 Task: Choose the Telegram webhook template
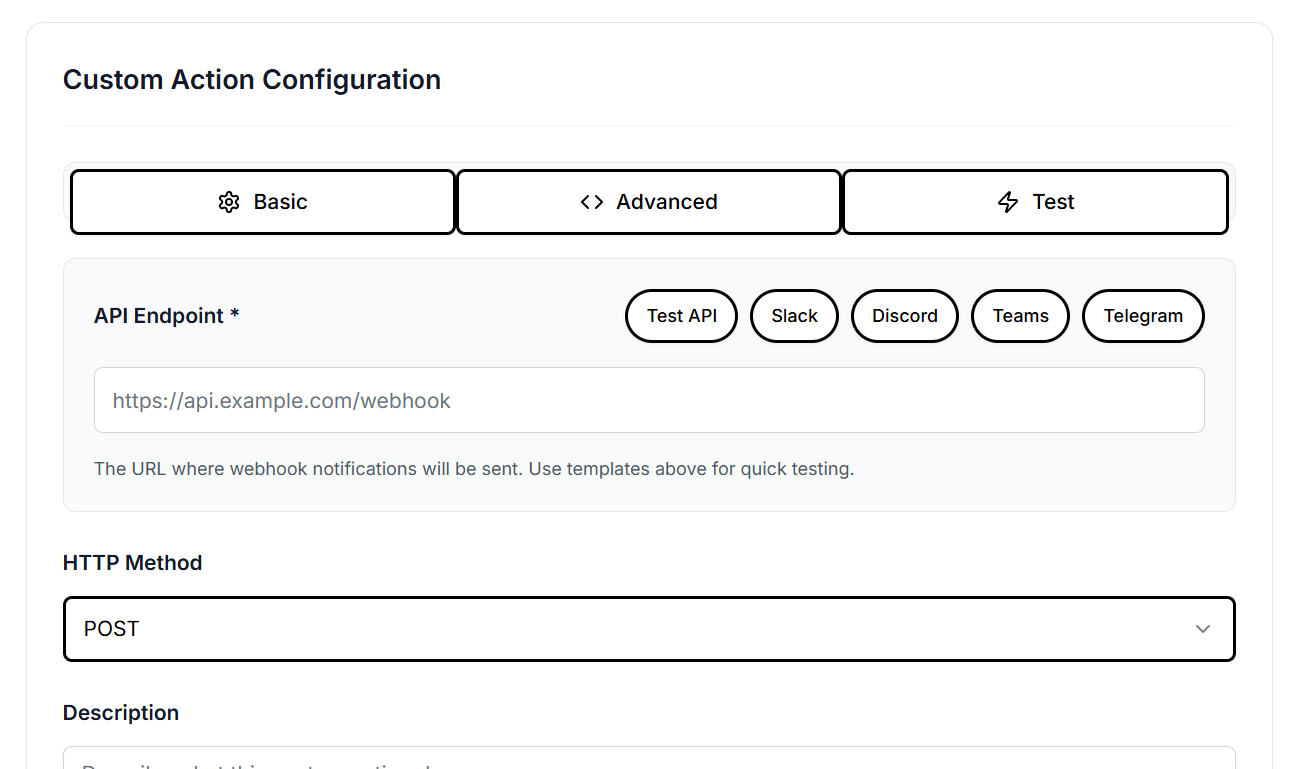coord(1143,315)
